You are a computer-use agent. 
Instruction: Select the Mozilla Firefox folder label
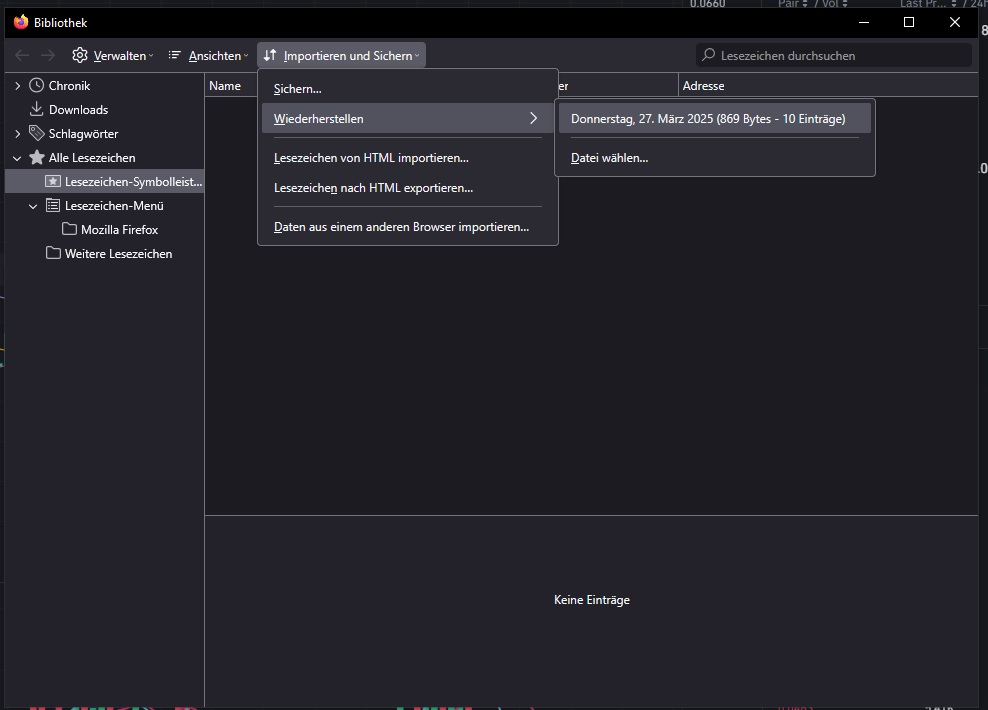tap(120, 229)
